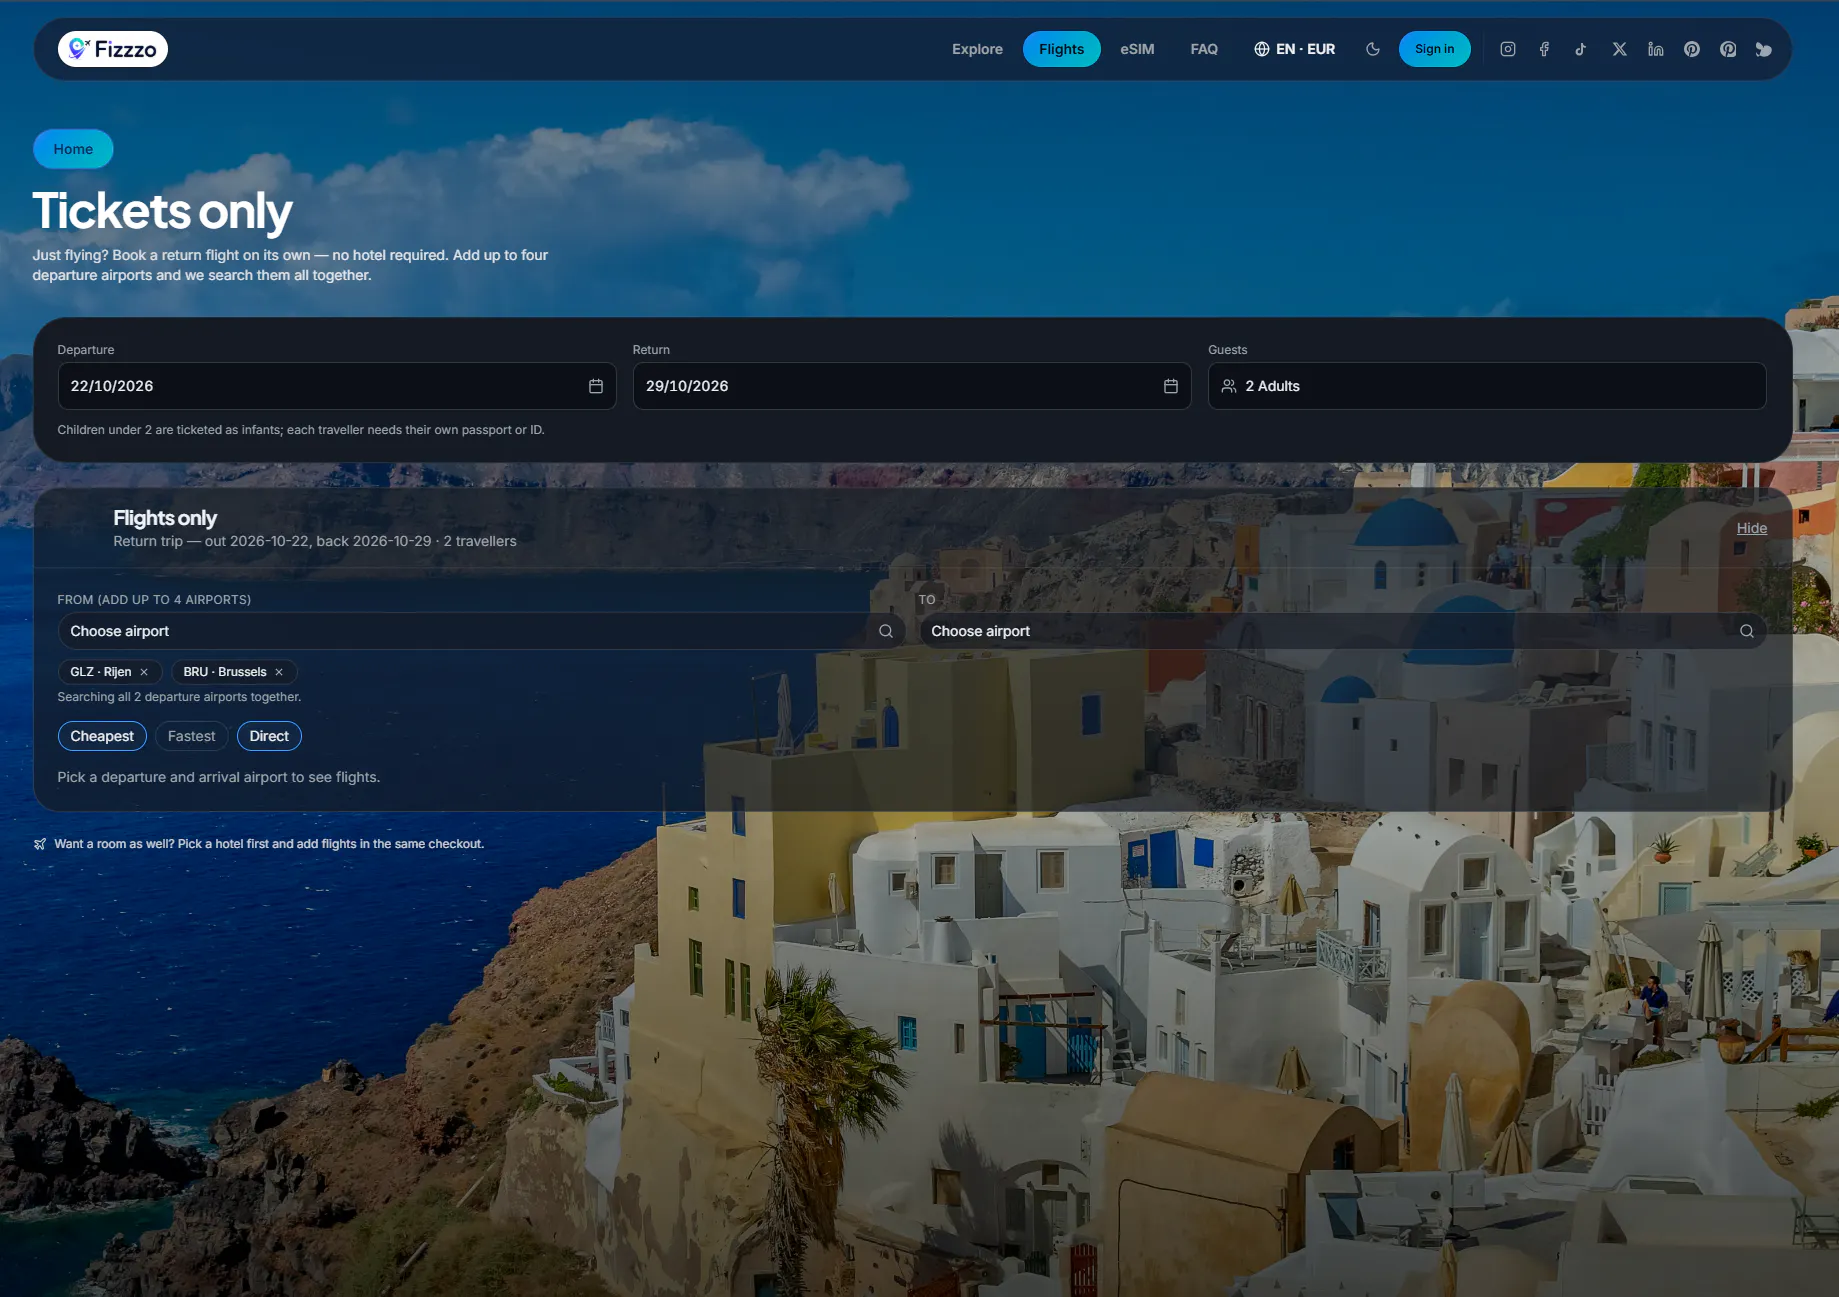Select the Flights nav item
This screenshot has height=1297, width=1839.
[x=1061, y=49]
